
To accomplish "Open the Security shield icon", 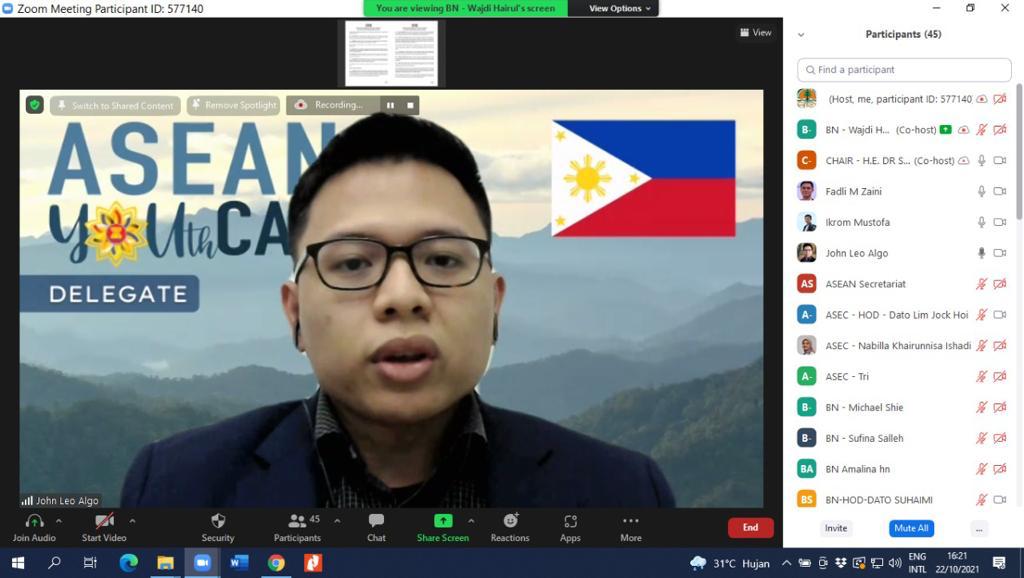I will point(217,521).
